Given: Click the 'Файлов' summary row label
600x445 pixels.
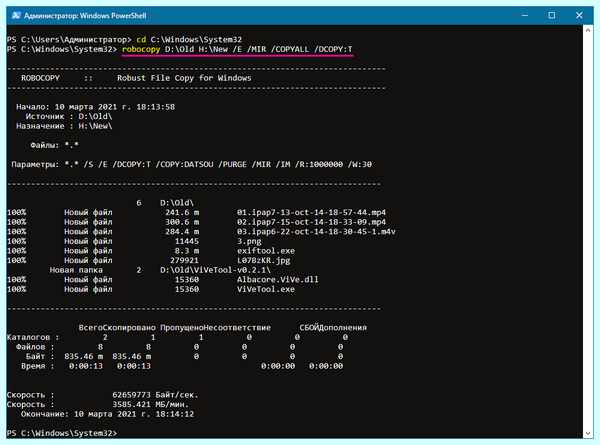Looking at the screenshot, I should click(31, 347).
